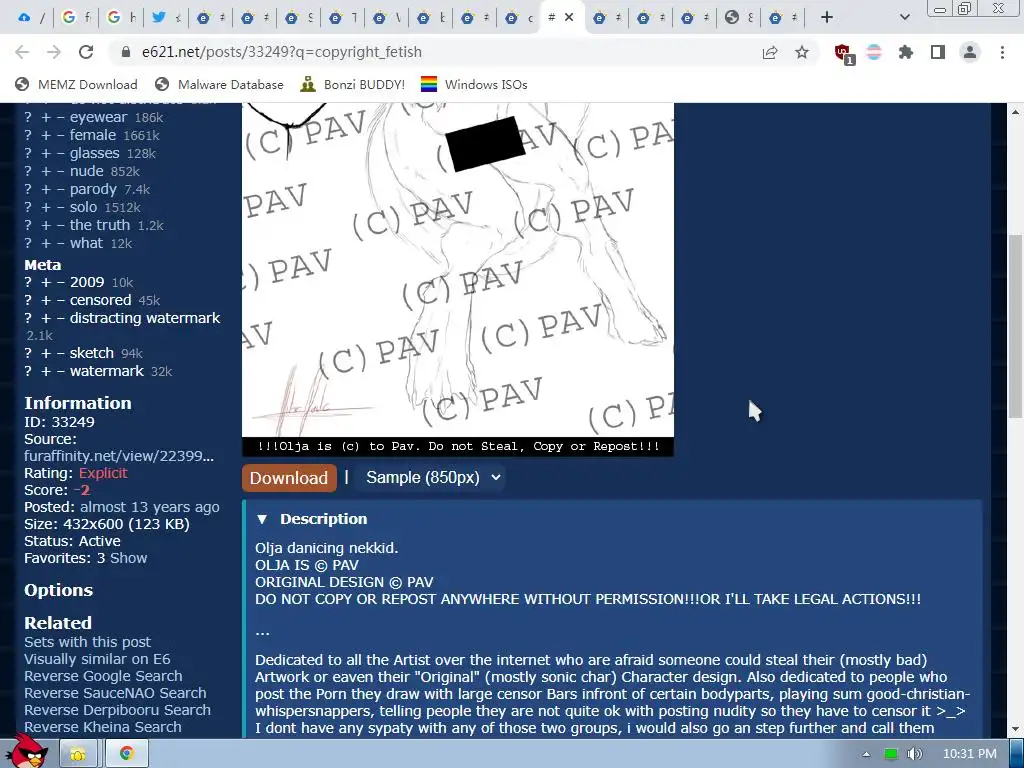The width and height of the screenshot is (1024, 768).
Task: Open the Windows ISOs bookmark
Action: click(x=474, y=85)
